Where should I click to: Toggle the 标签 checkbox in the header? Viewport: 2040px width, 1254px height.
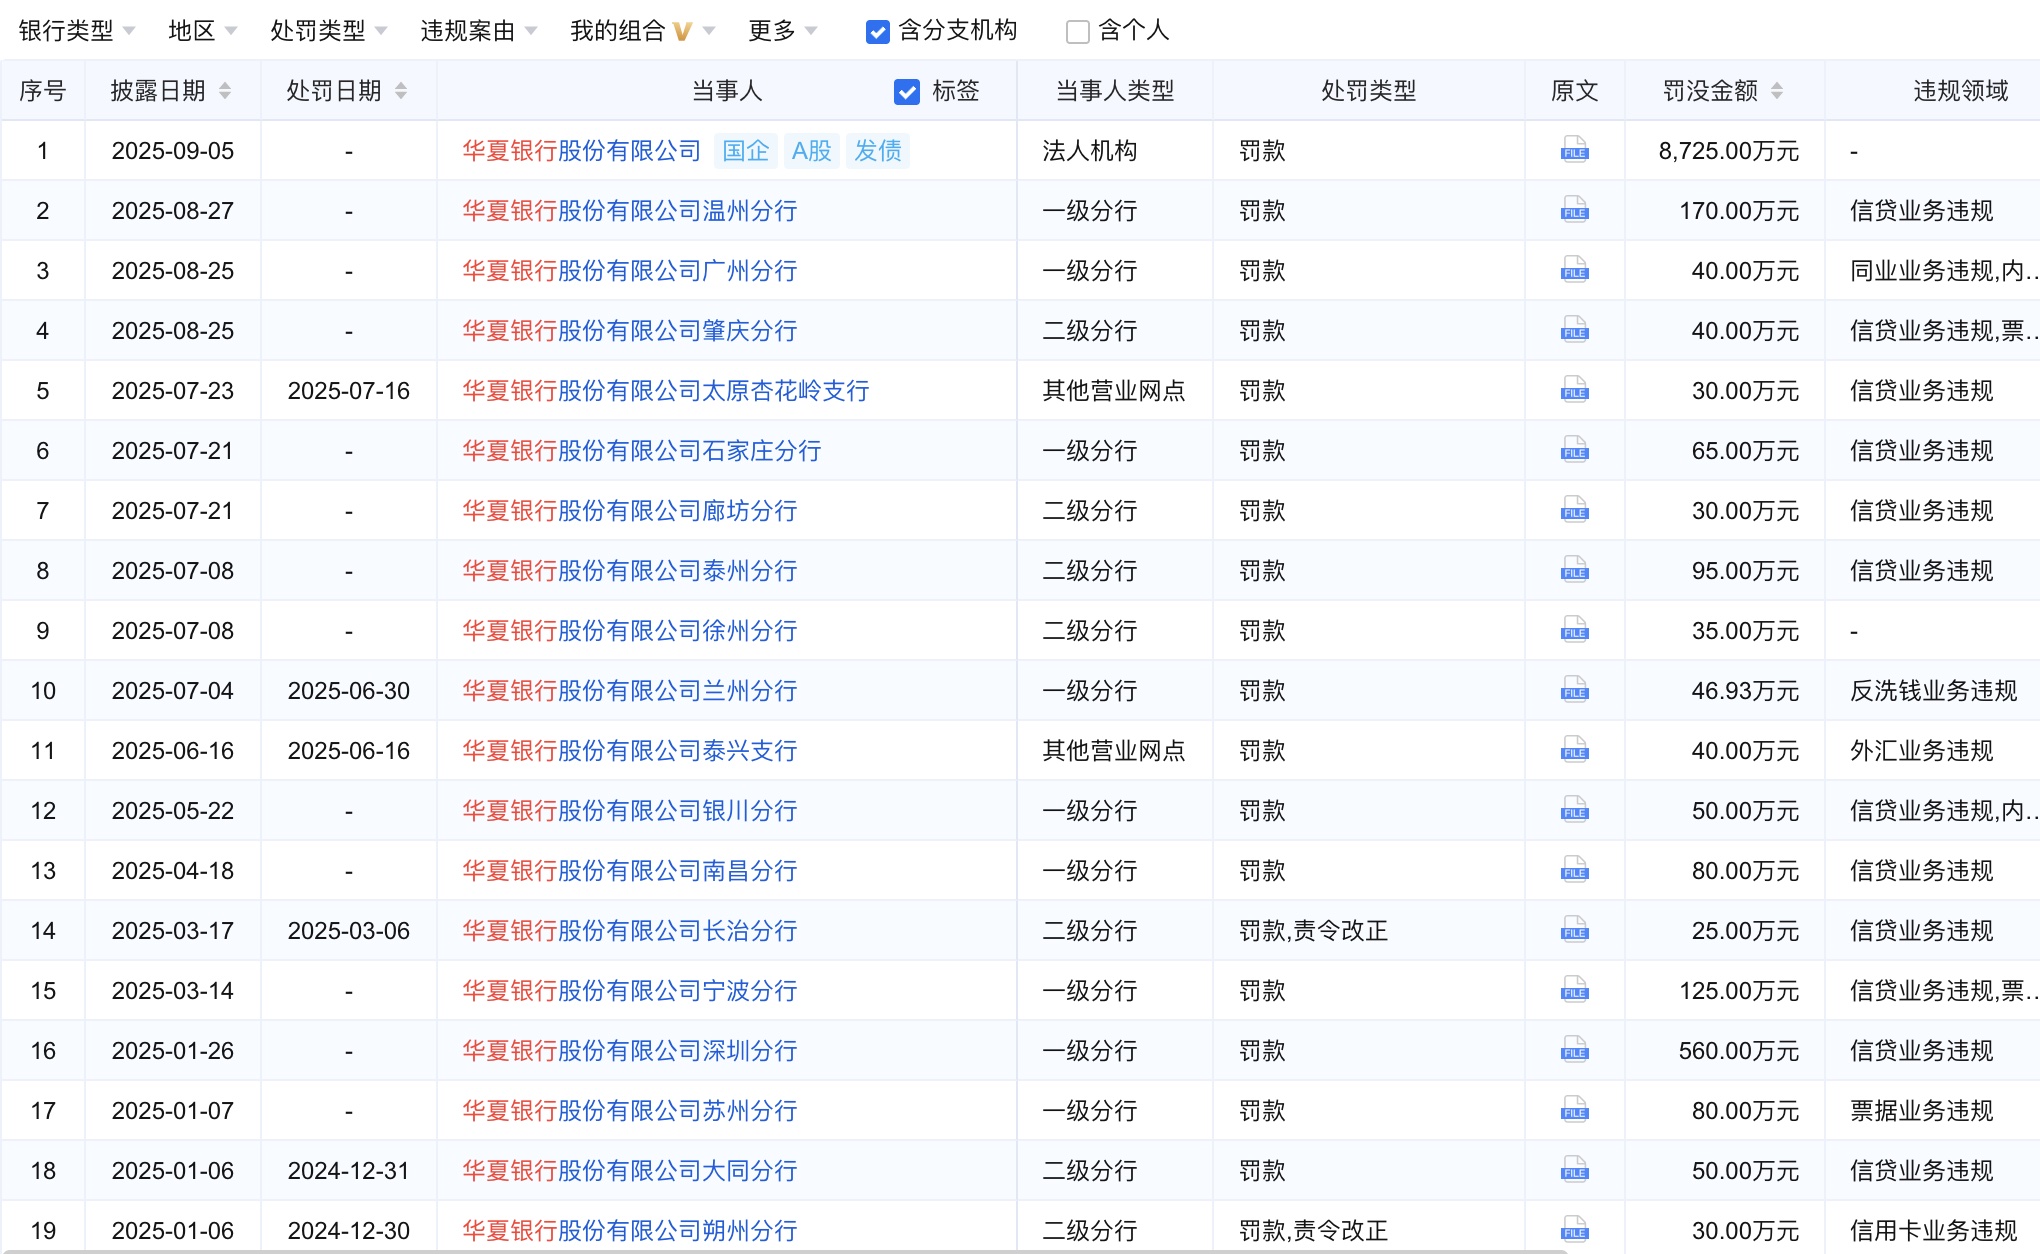tap(906, 92)
